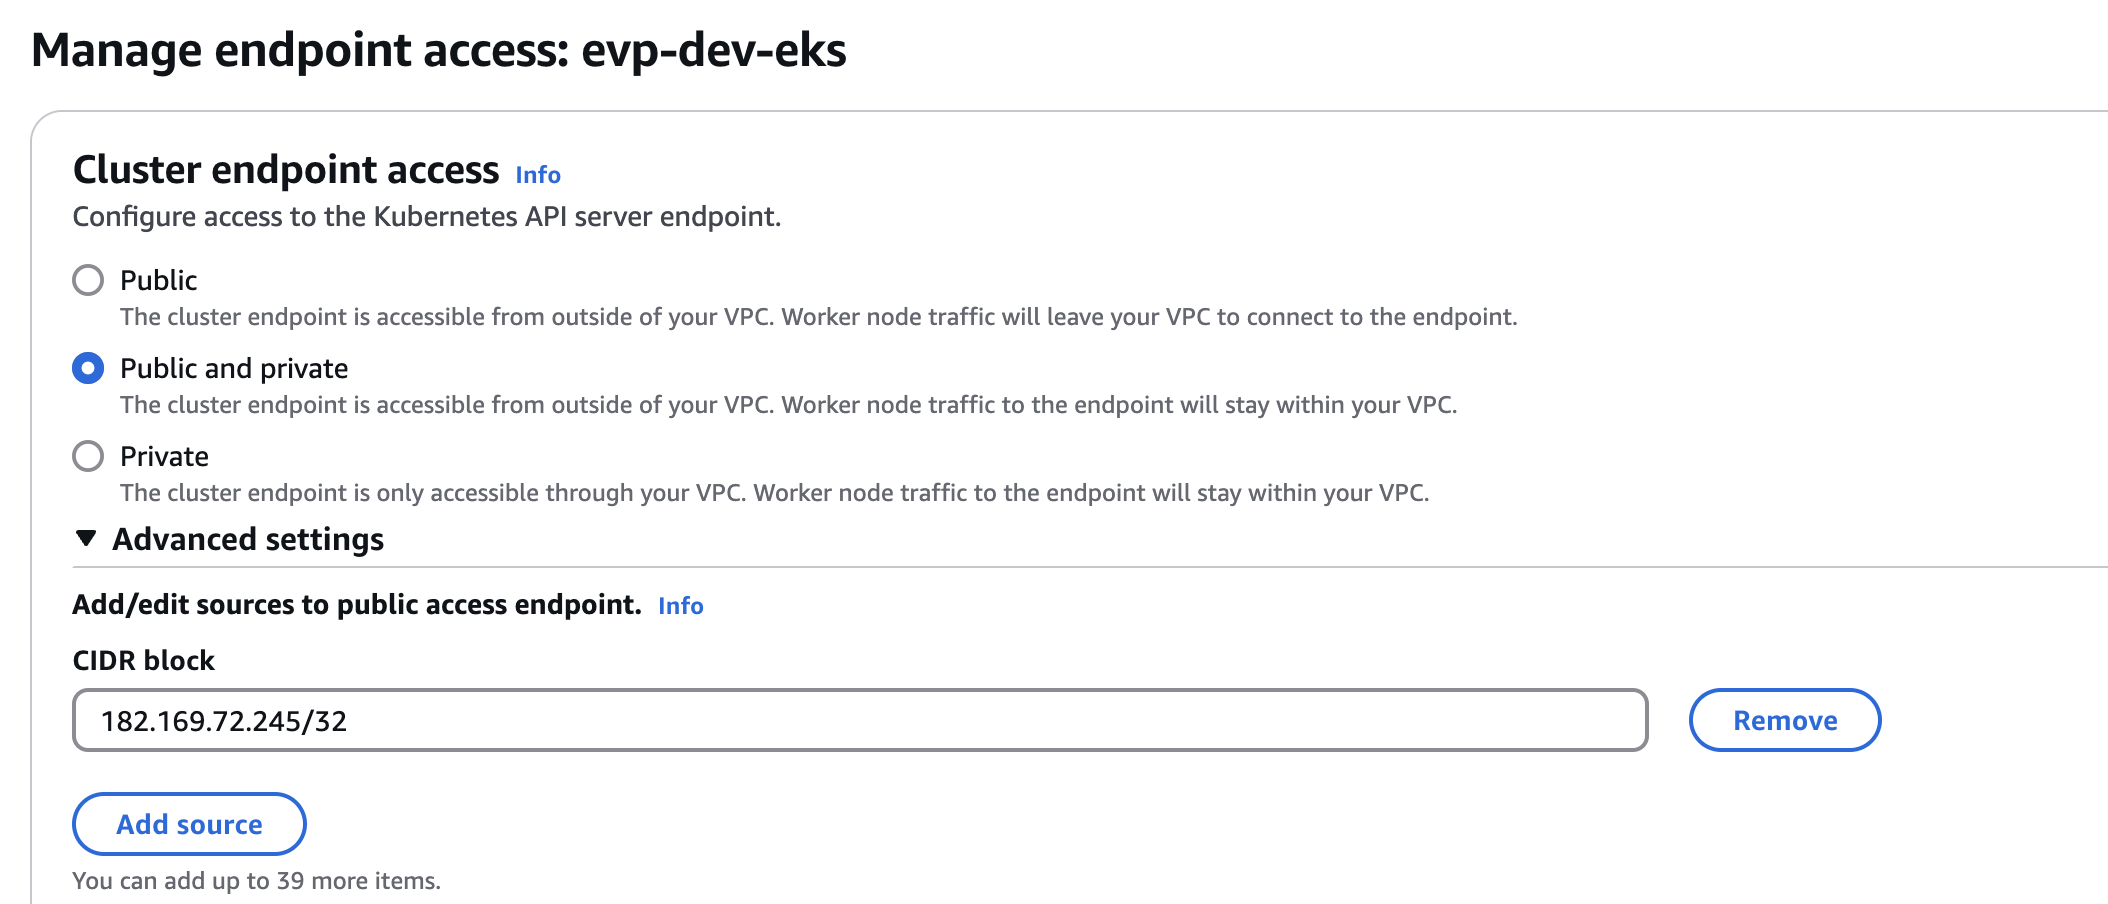This screenshot has height=904, width=2108.
Task: Select the Private radio button
Action: 88,456
